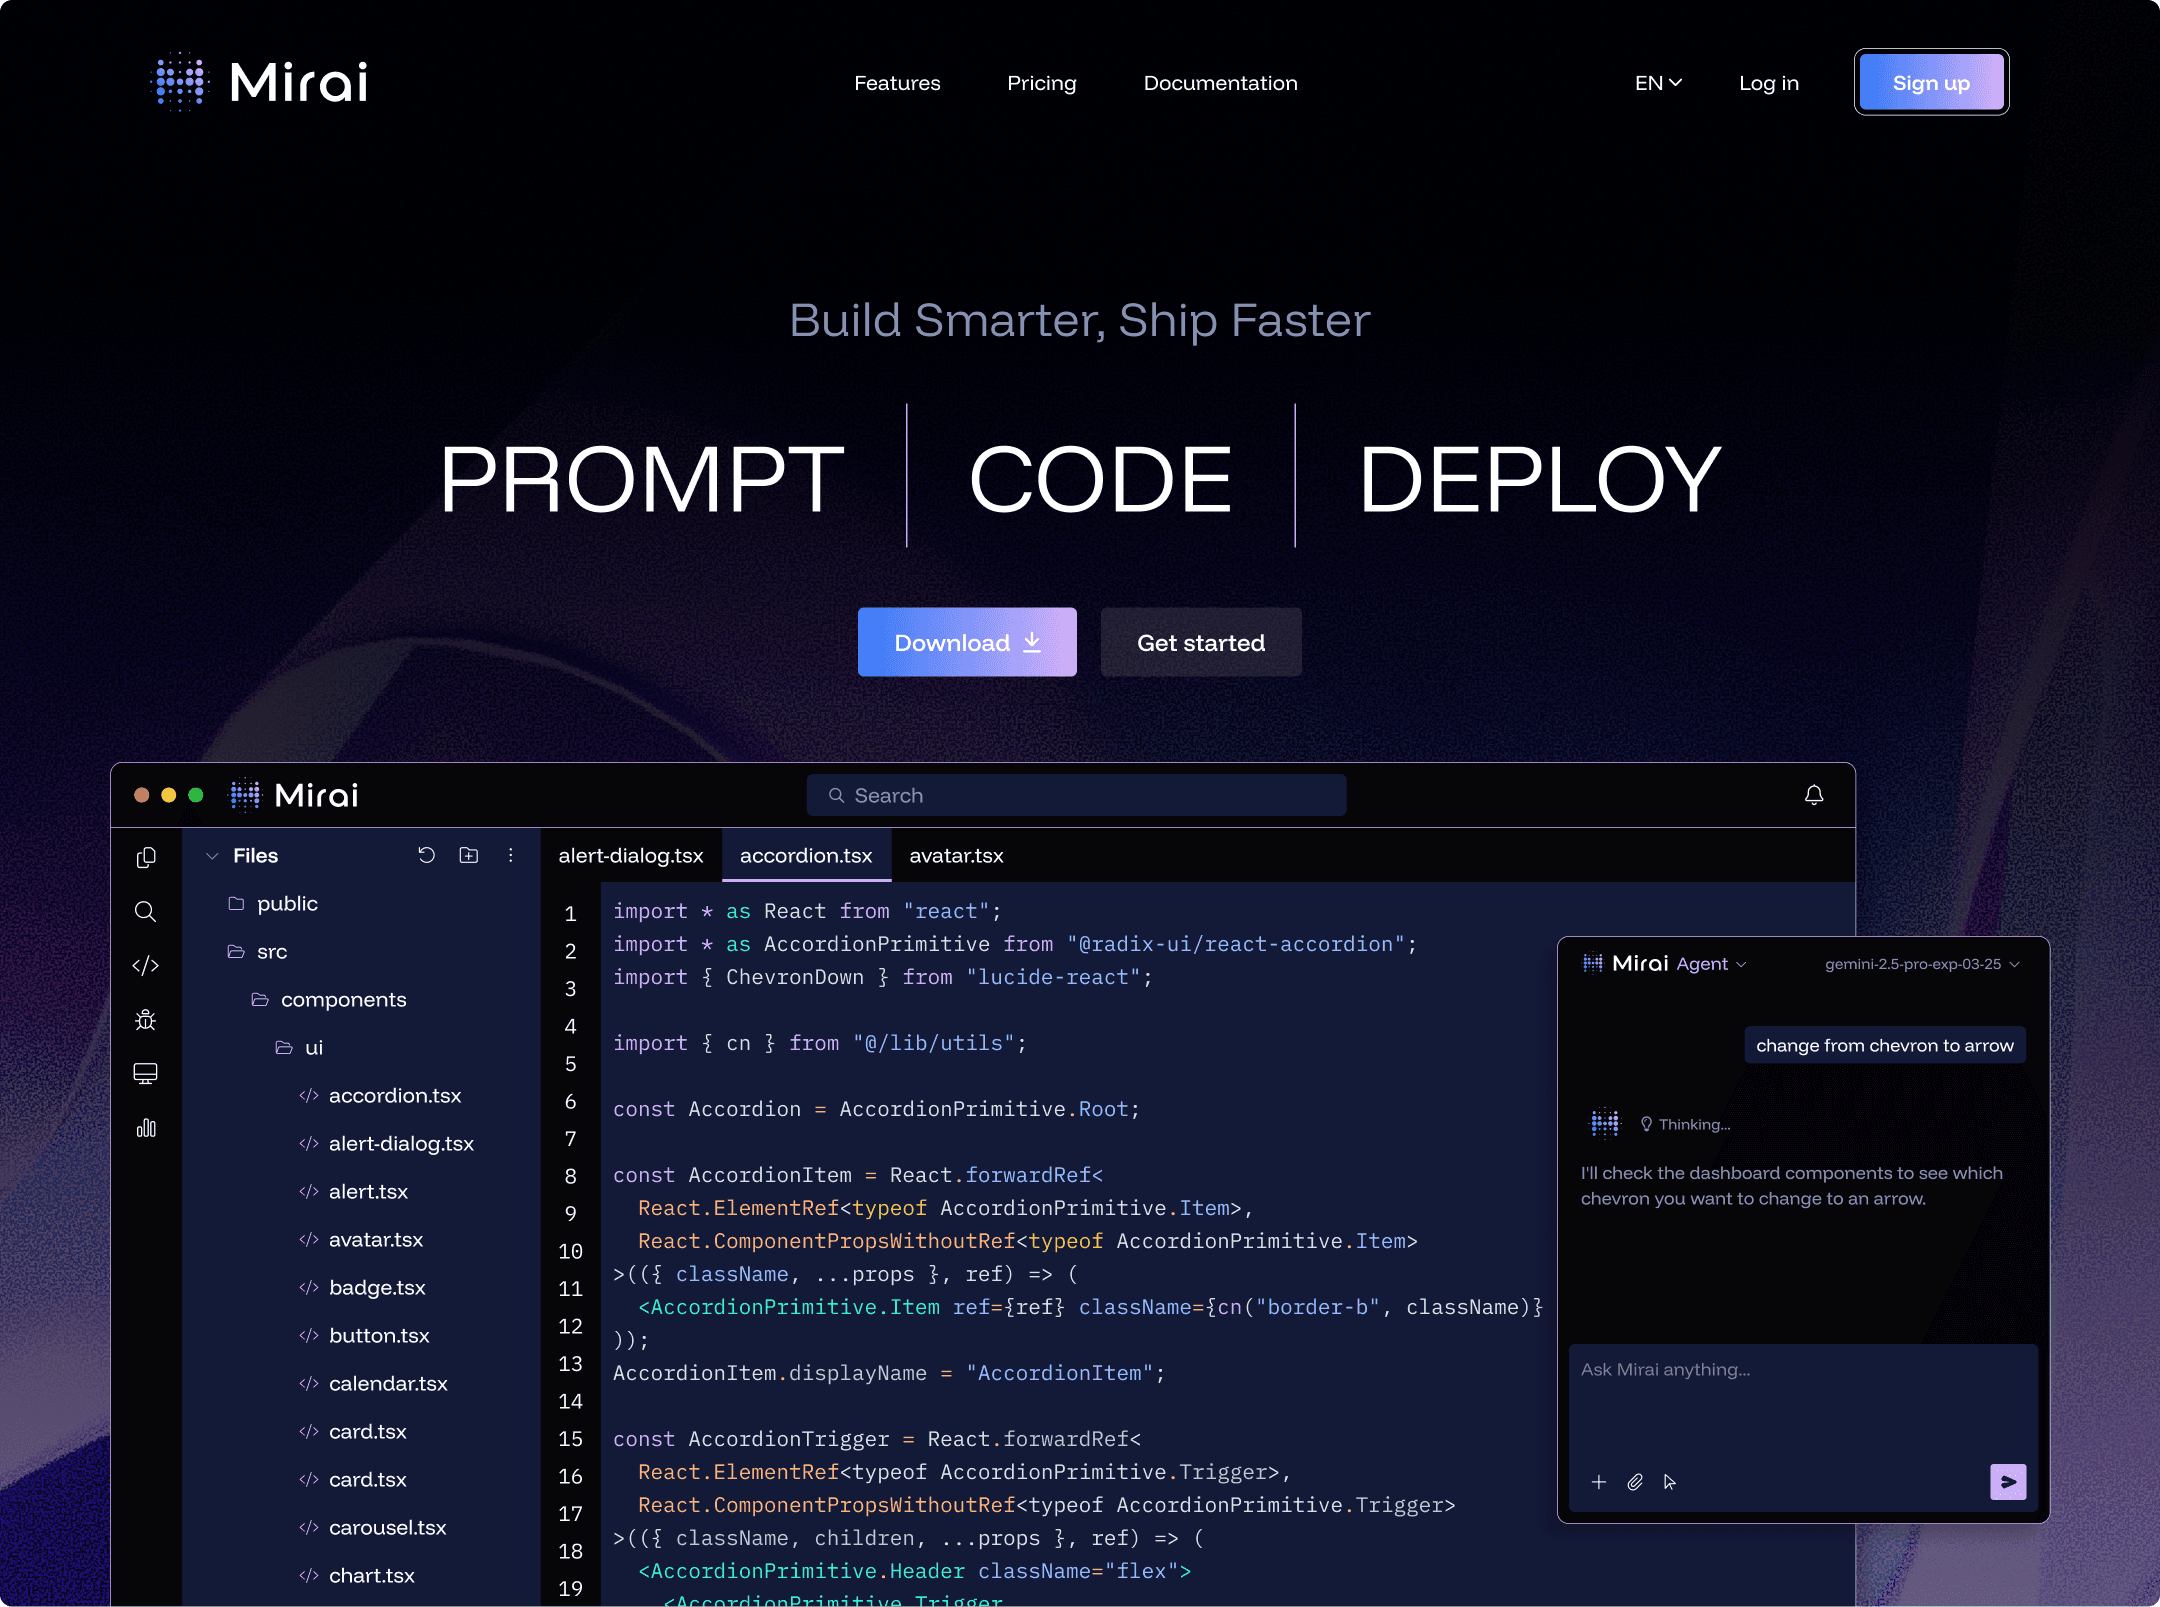Click the sidebar search magnifier icon
2160x1607 pixels.
146,911
